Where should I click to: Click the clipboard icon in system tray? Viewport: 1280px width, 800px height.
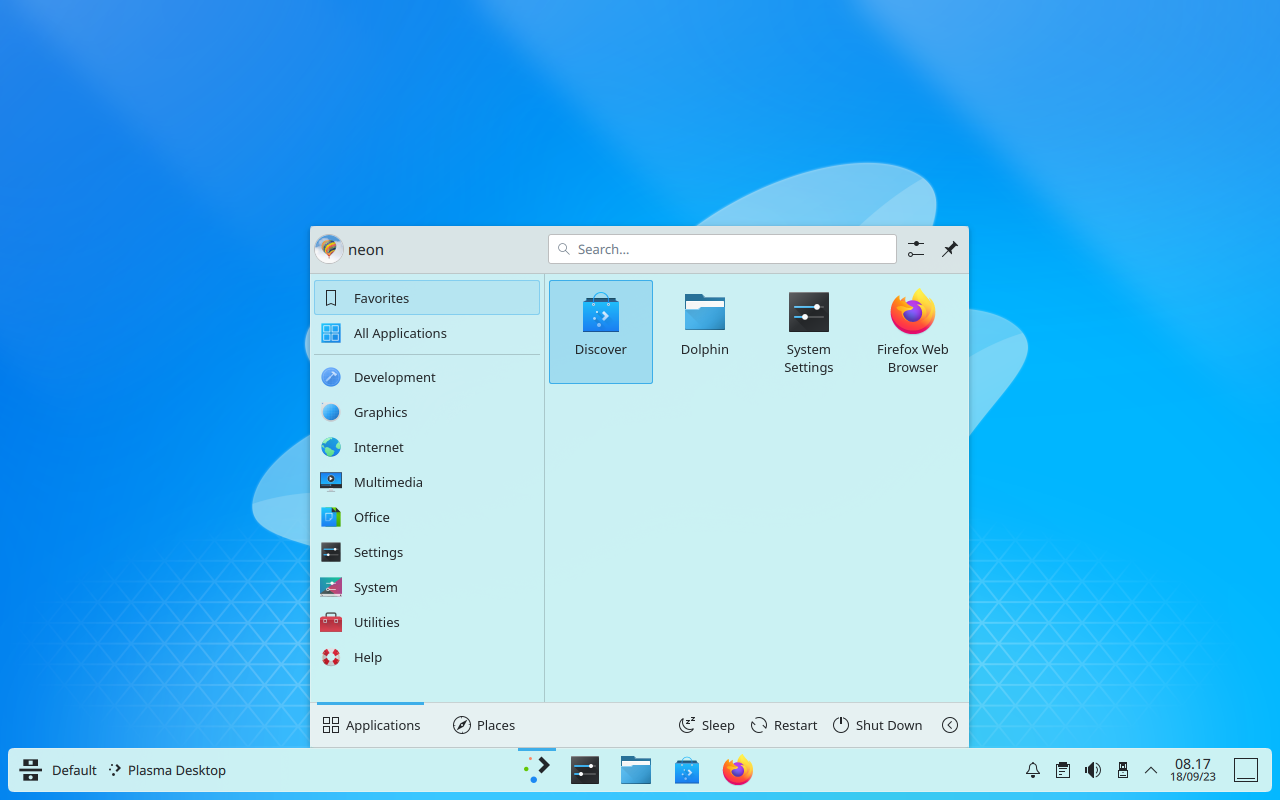[1062, 770]
